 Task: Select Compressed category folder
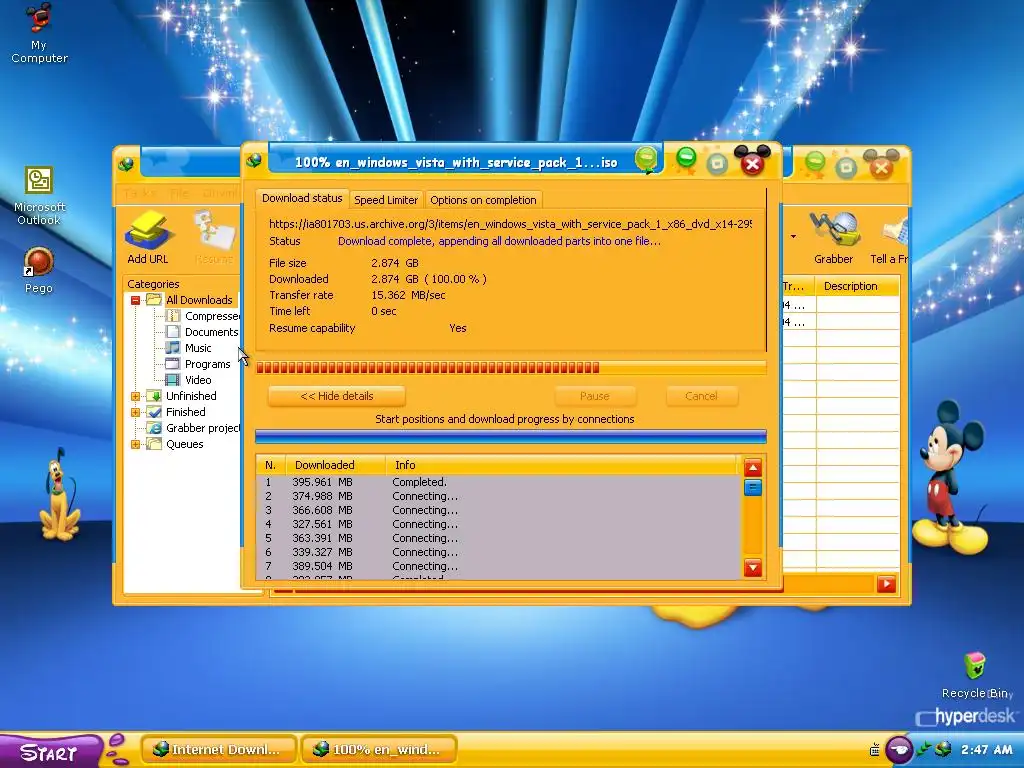coord(204,316)
